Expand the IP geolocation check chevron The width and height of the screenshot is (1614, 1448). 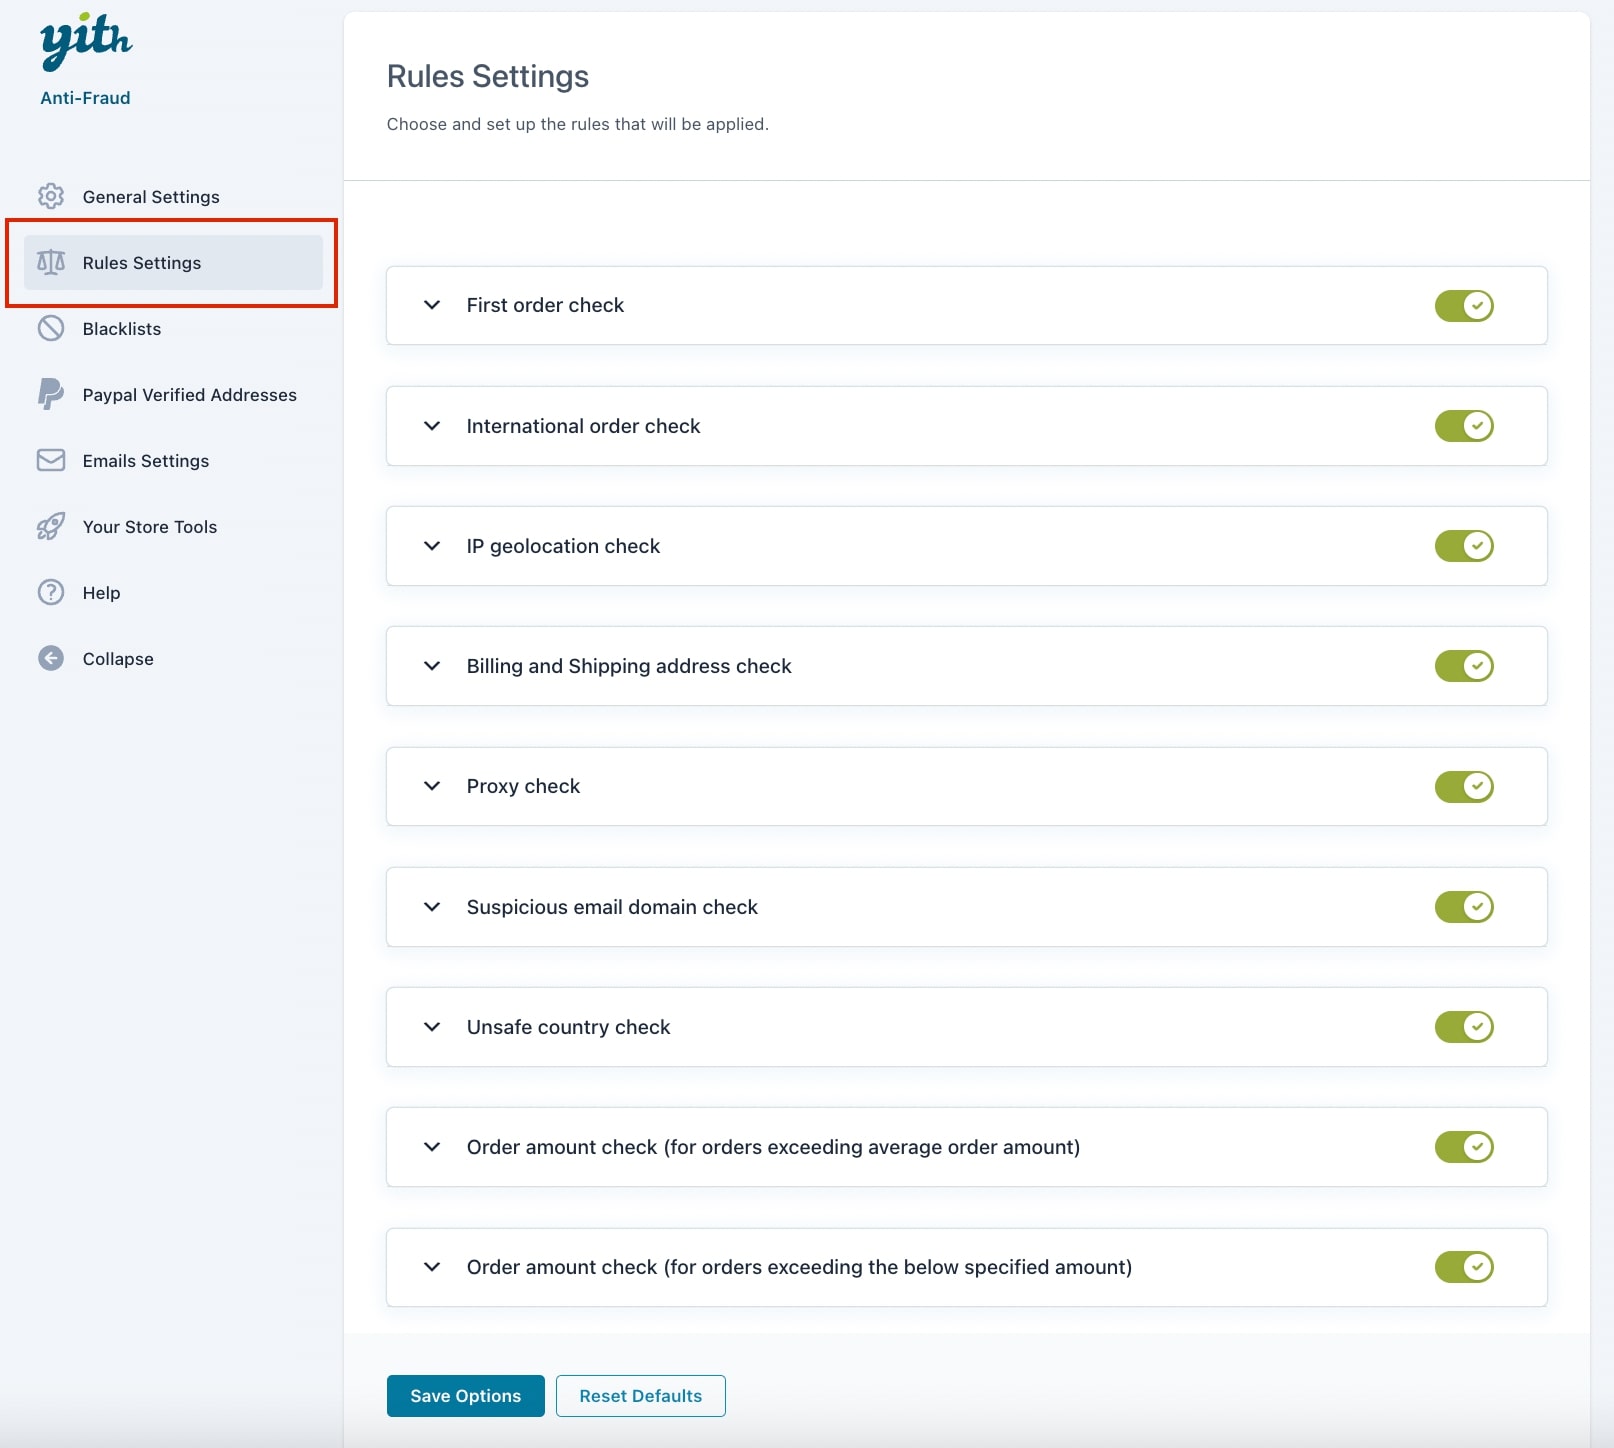(432, 545)
